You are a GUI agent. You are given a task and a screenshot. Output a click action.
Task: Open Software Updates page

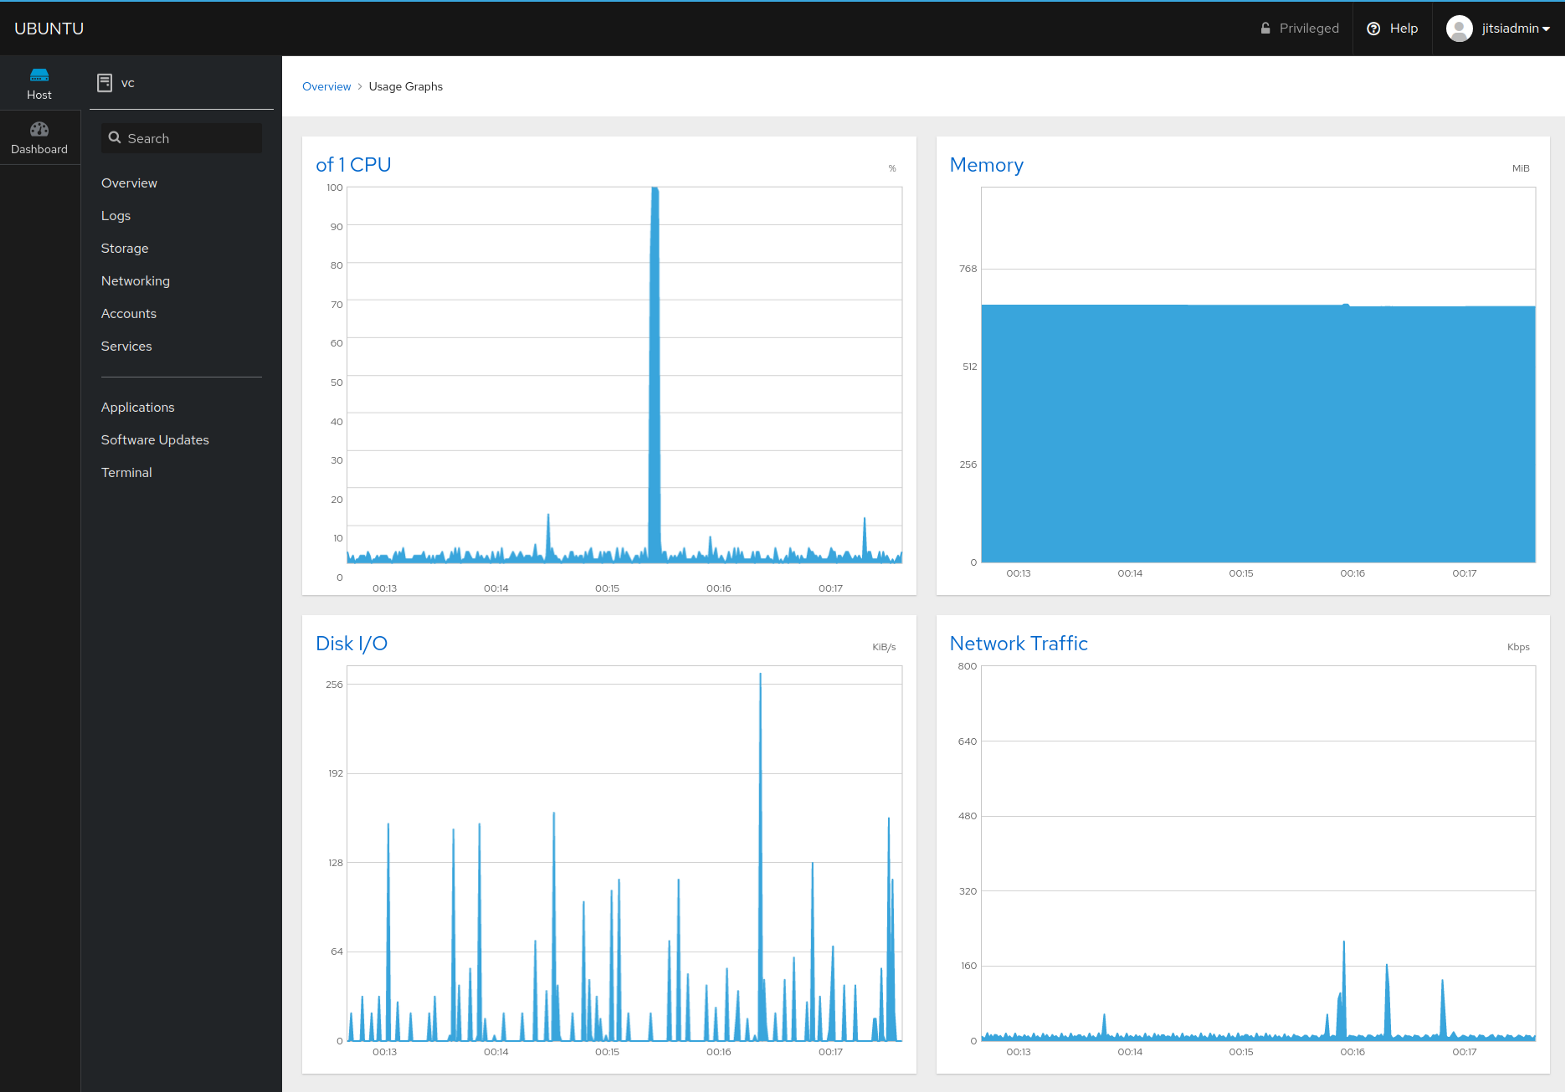point(154,440)
